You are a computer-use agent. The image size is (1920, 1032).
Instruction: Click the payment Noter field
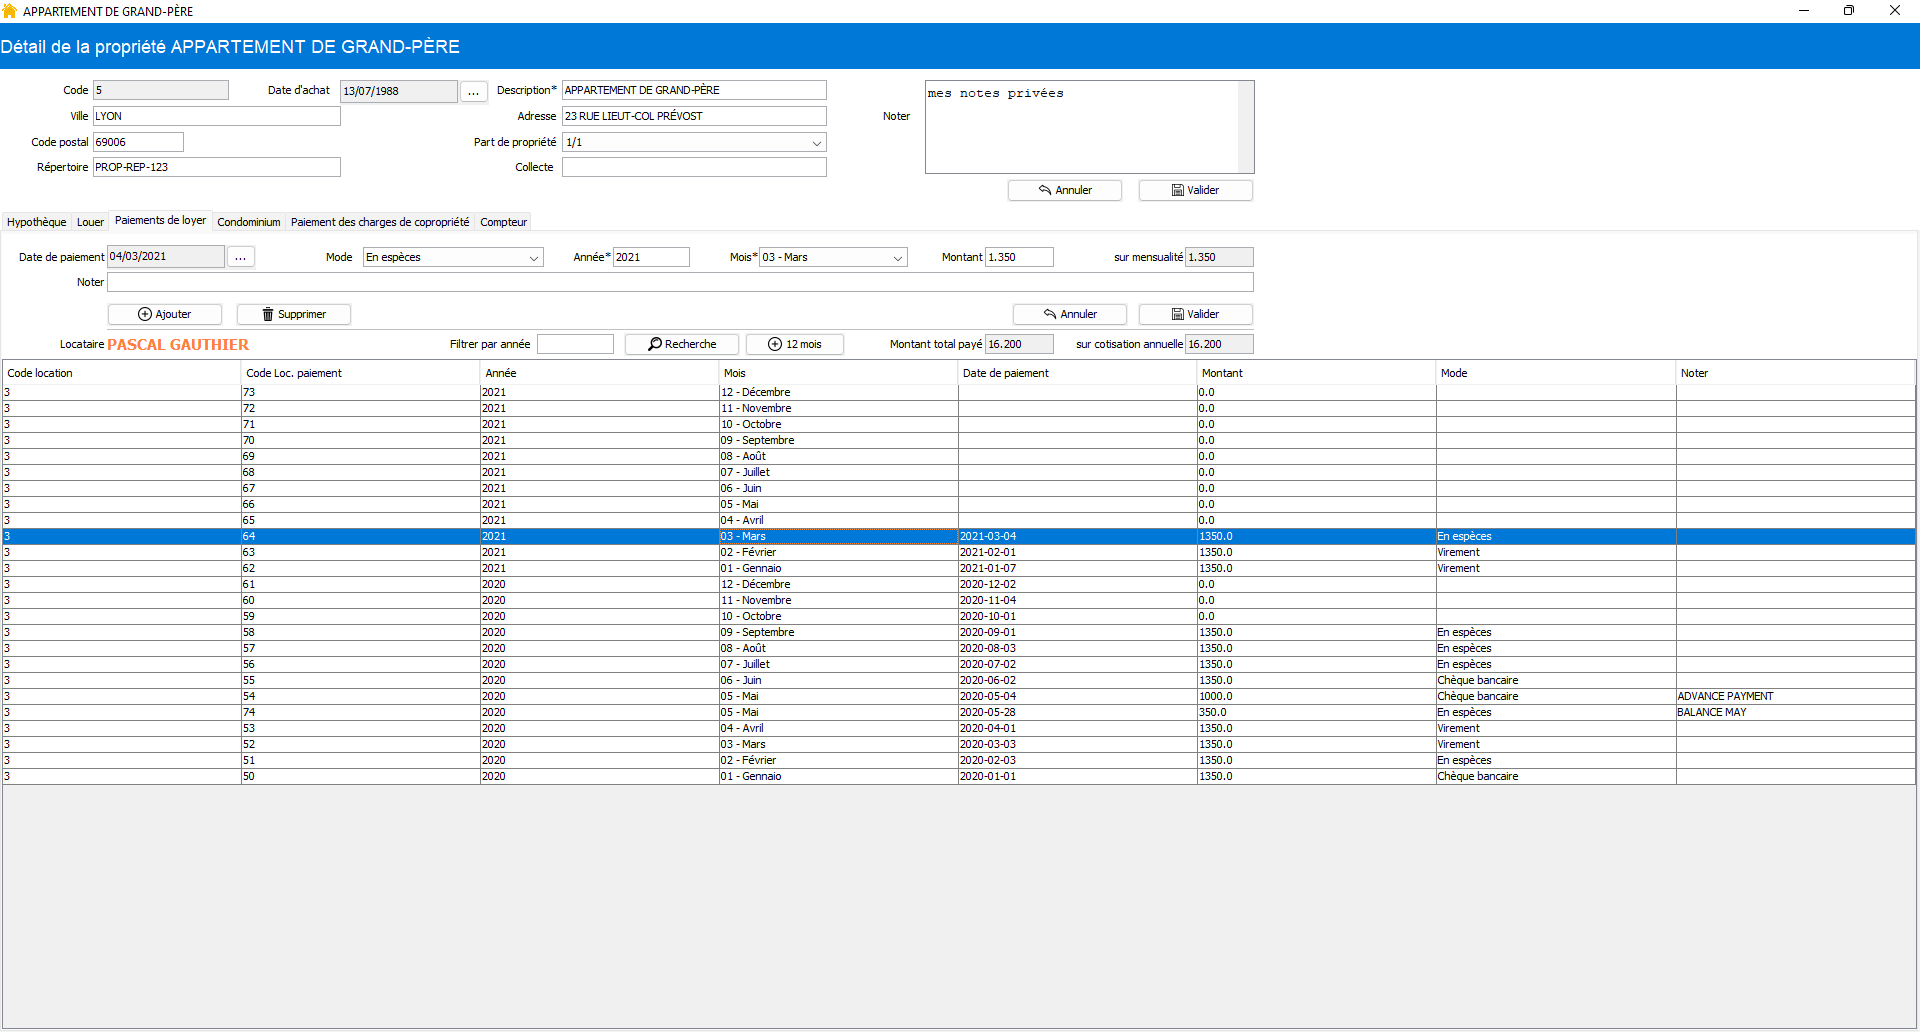680,282
